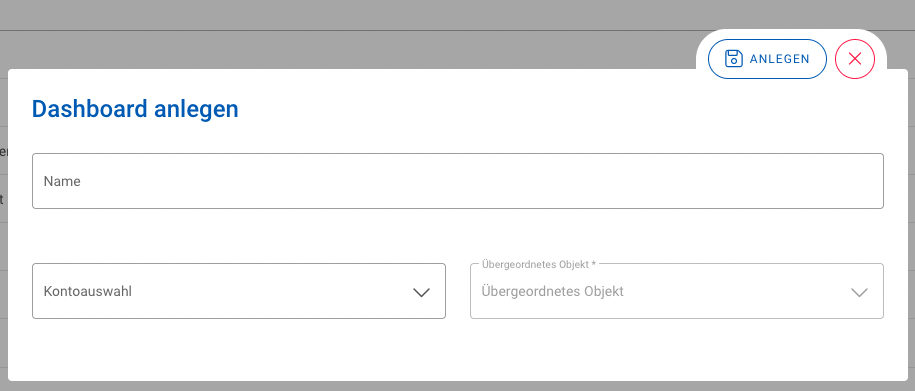Select the Kontoauswahl label text
Image resolution: width=915 pixels, height=391 pixels.
click(88, 291)
